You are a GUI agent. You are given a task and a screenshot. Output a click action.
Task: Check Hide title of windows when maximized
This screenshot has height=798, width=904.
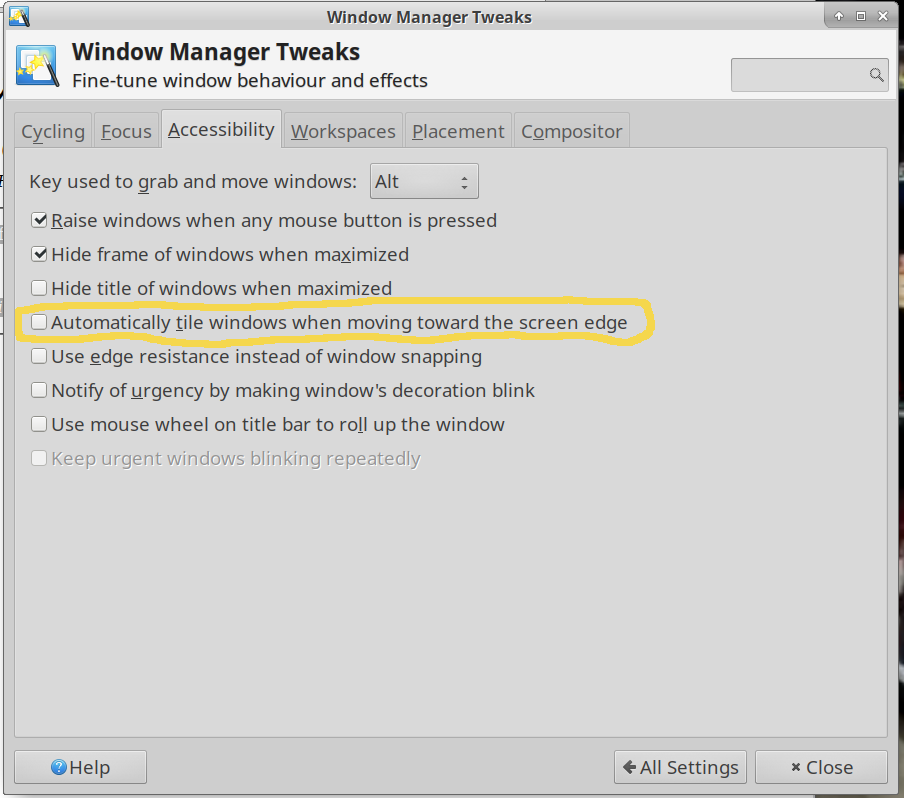click(x=39, y=288)
